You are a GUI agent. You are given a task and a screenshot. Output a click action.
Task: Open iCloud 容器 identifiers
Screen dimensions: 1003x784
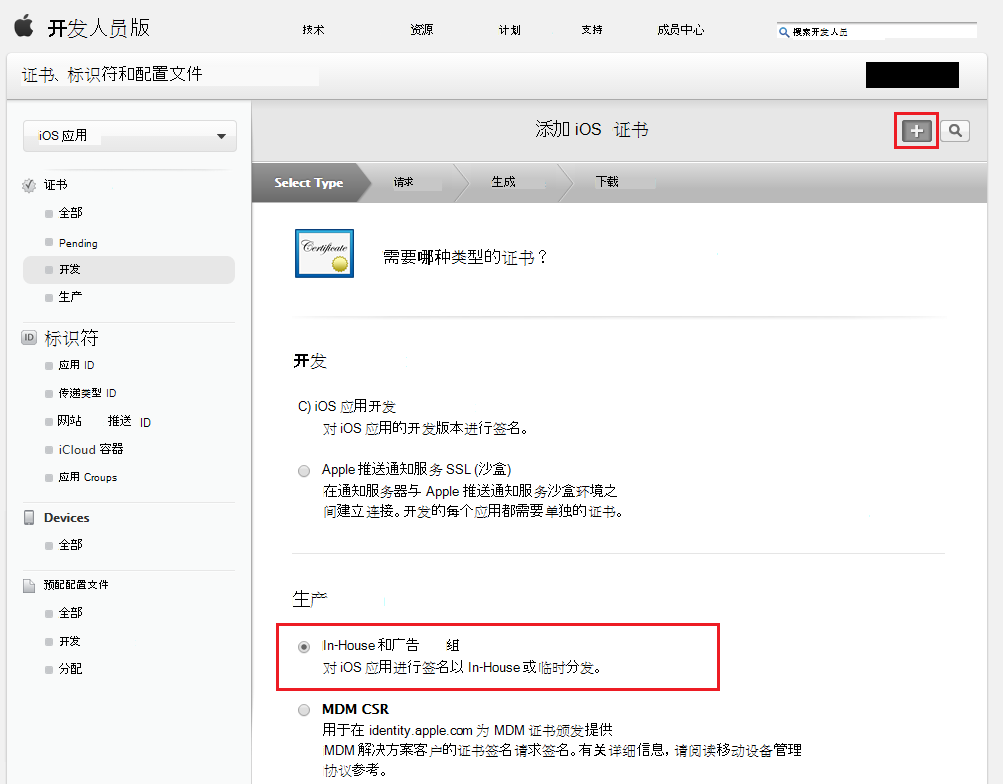[91, 450]
